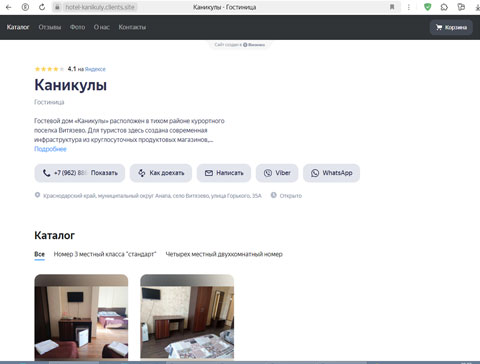Screen dimensions: 480x364
Task: Show the phone number +7 (962)
Action: 80,173
